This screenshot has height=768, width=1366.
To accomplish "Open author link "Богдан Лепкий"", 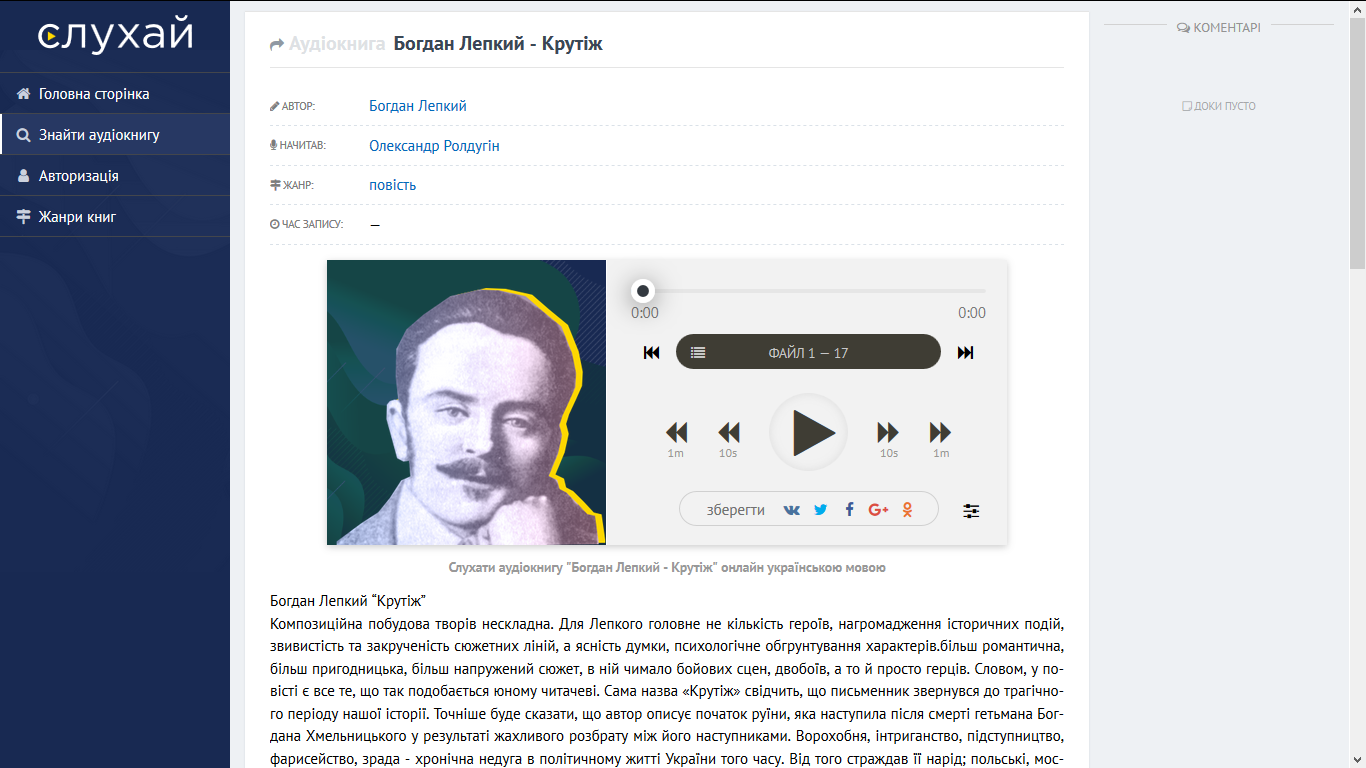I will [x=417, y=106].
